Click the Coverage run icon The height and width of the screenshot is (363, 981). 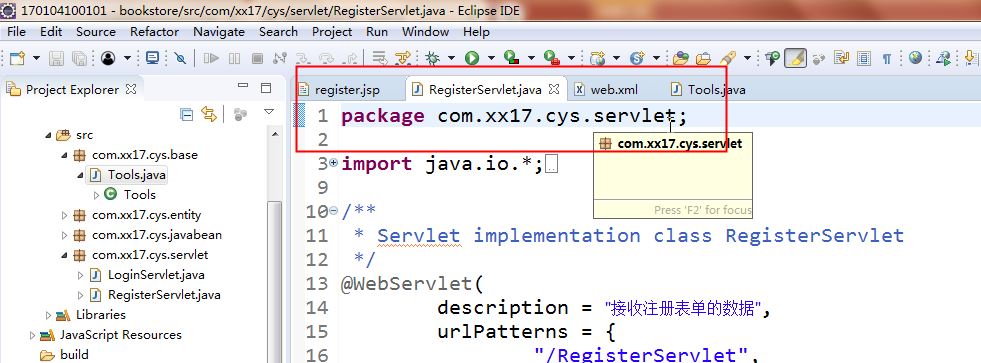pyautogui.click(x=511, y=58)
